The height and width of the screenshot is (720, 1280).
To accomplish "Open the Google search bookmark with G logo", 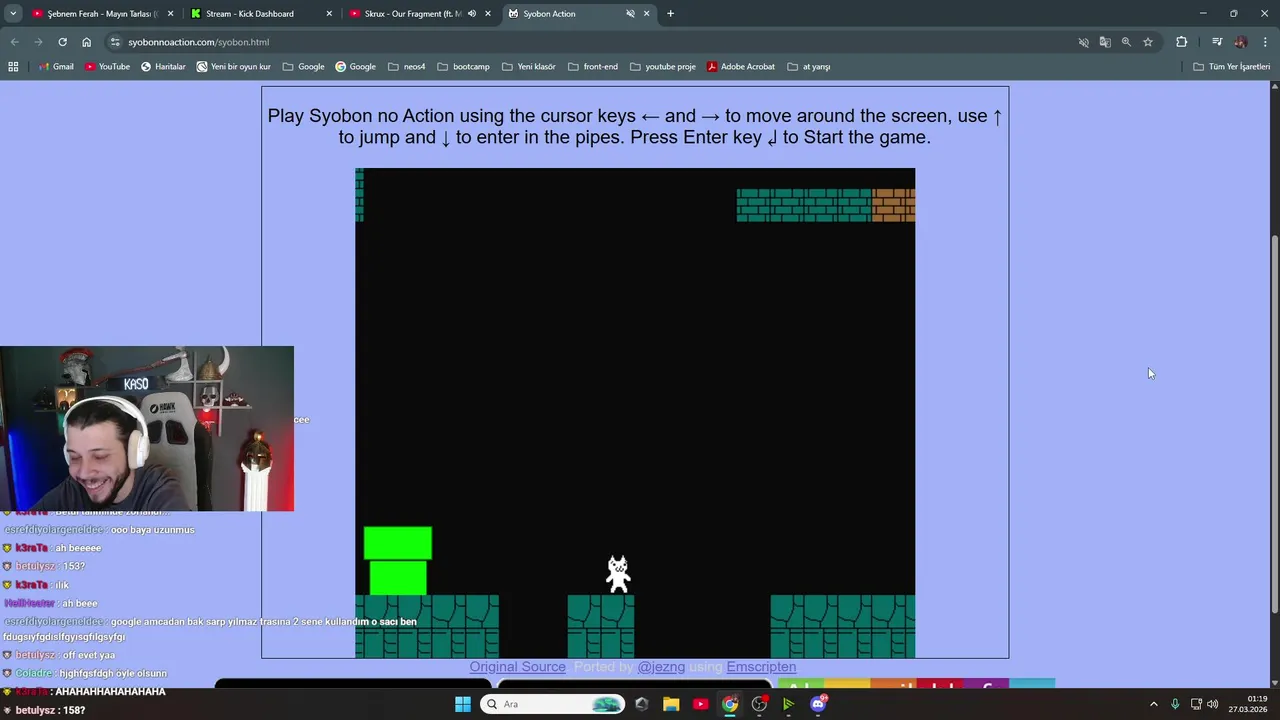I will (x=355, y=67).
